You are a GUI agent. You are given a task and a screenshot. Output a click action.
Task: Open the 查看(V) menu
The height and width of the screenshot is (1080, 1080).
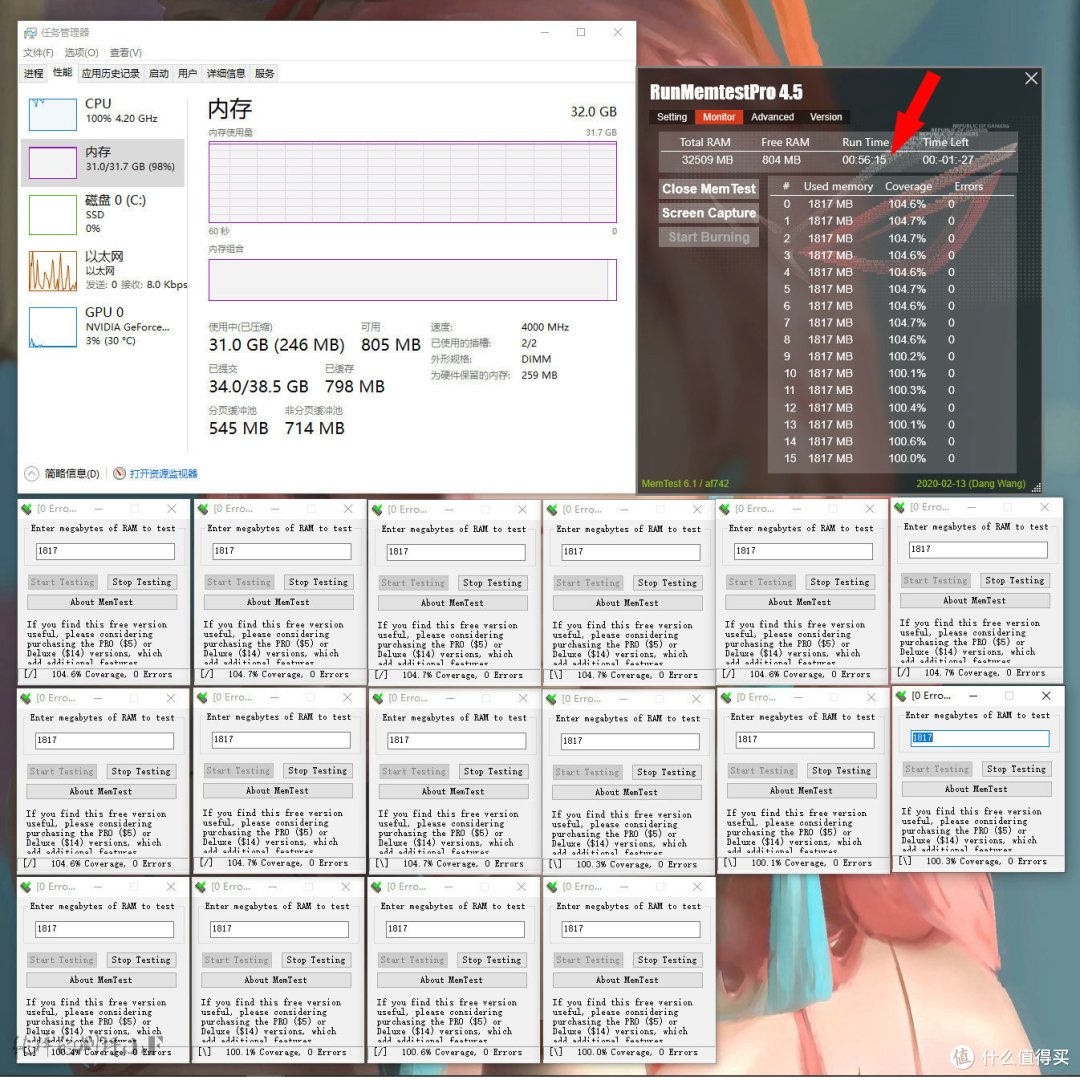pyautogui.click(x=126, y=53)
